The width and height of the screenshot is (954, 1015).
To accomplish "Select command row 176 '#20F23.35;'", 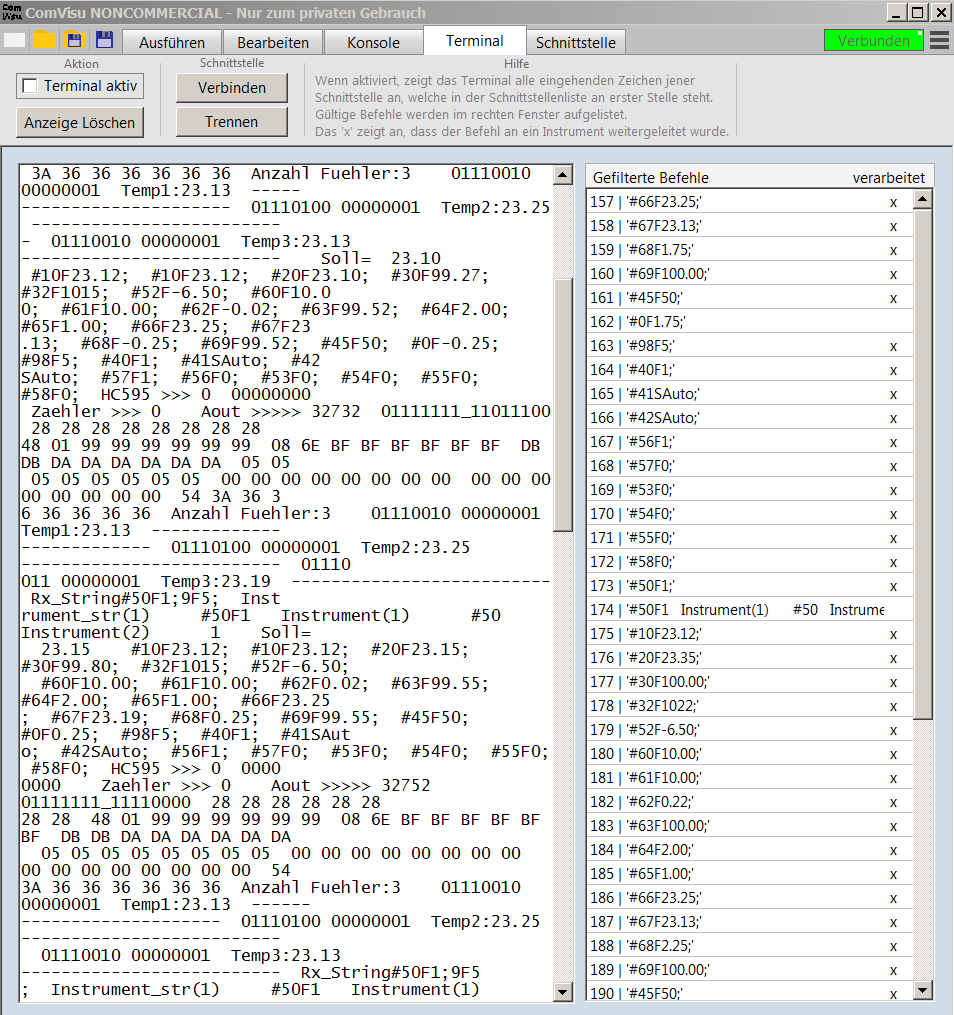I will click(749, 658).
